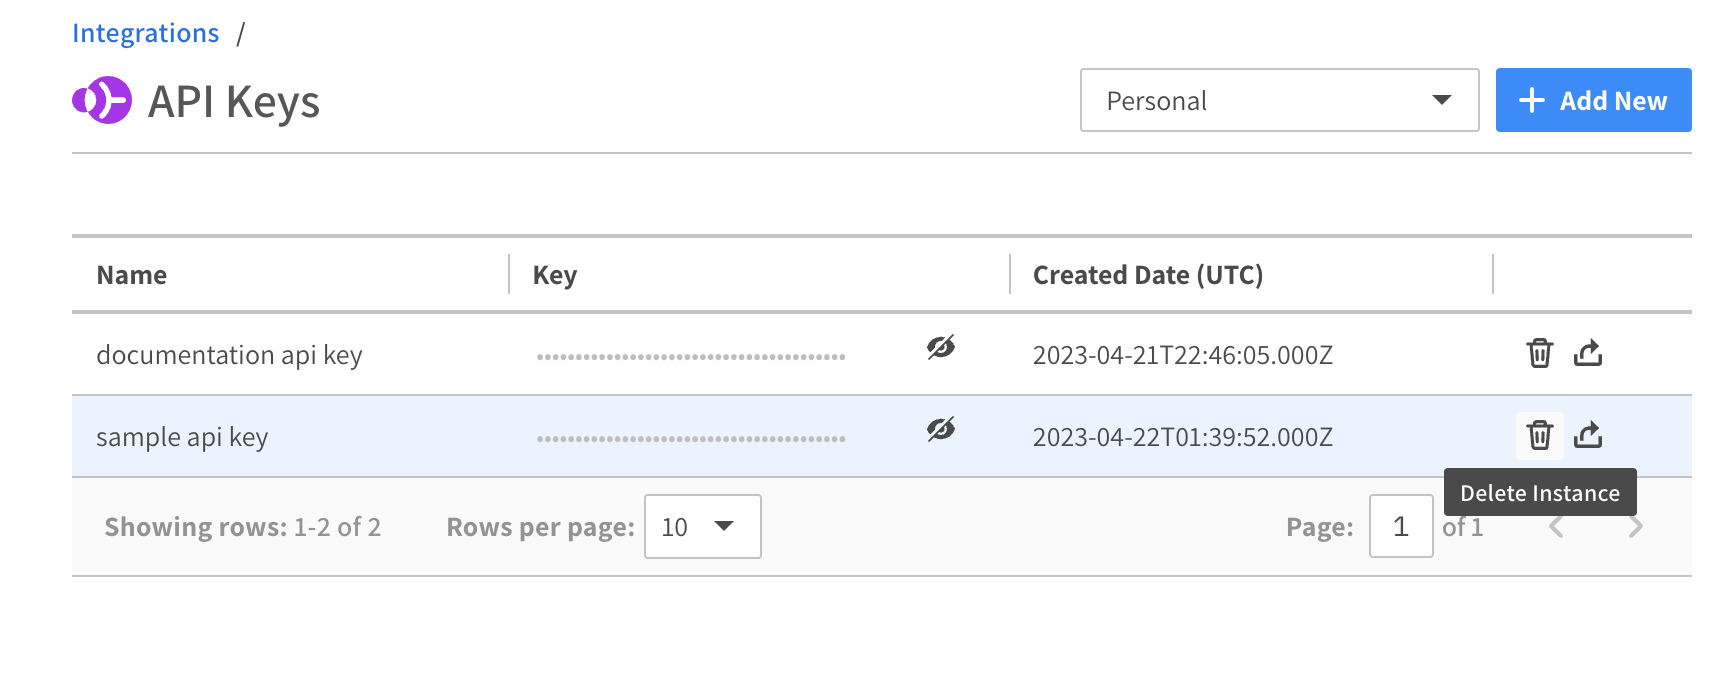Click the masked key of documentation api key
Viewport: 1736px width, 686px height.
691,356
